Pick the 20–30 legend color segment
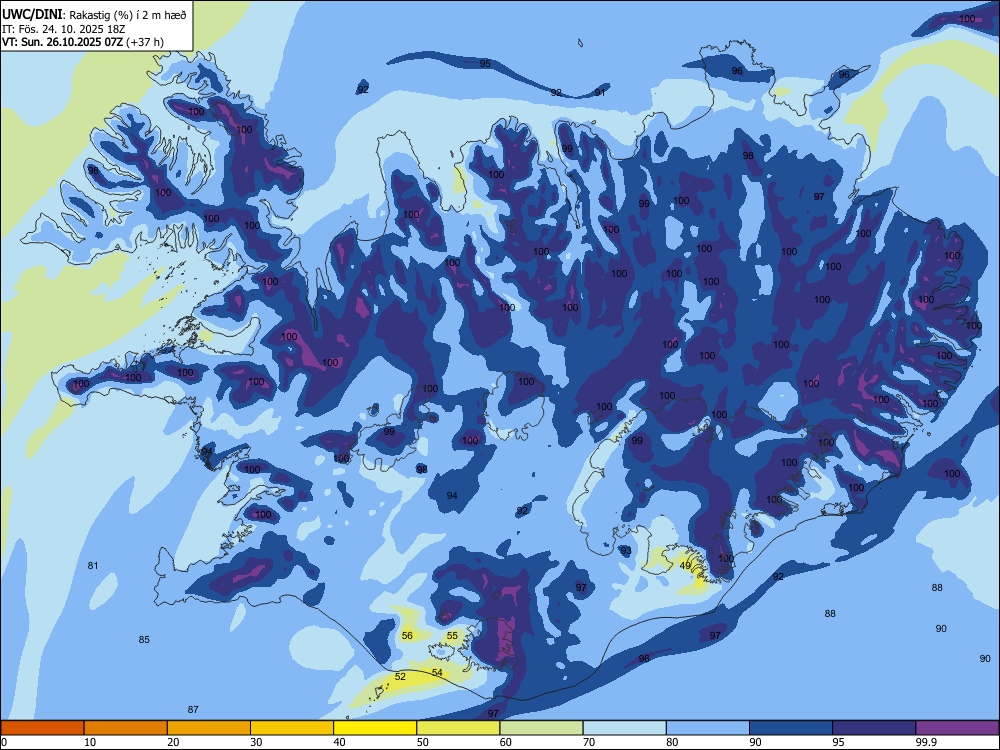This screenshot has height=750, width=1000. click(209, 728)
